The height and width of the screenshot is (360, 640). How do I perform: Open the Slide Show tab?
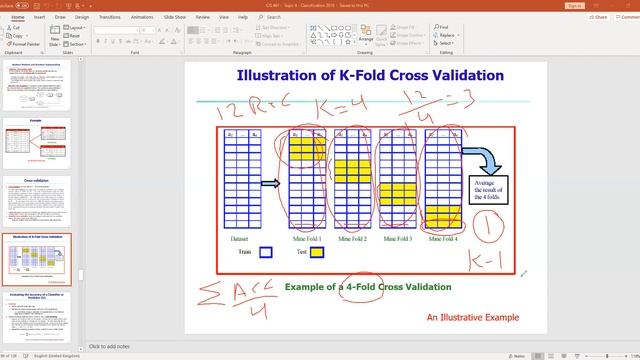click(175, 17)
